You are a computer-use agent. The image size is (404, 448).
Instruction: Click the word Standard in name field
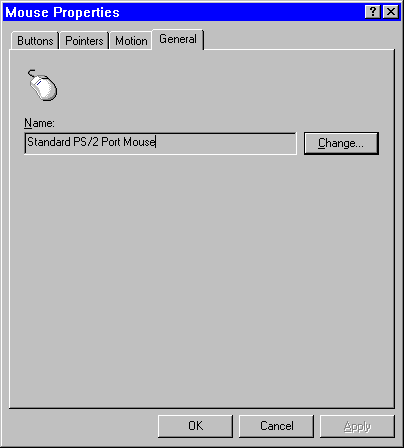point(49,142)
